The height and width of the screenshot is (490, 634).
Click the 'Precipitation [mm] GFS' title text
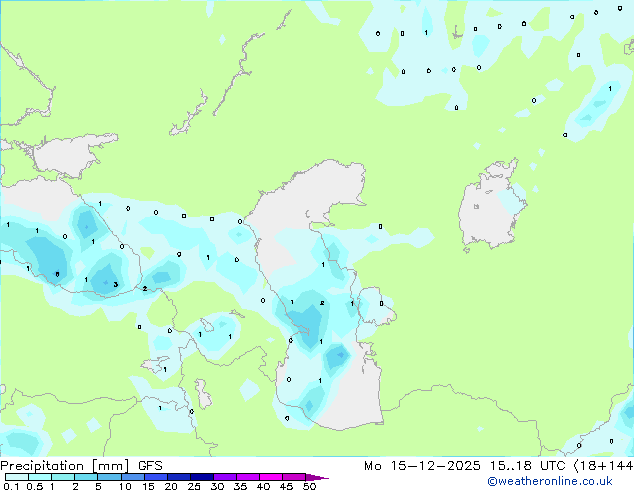(x=81, y=466)
